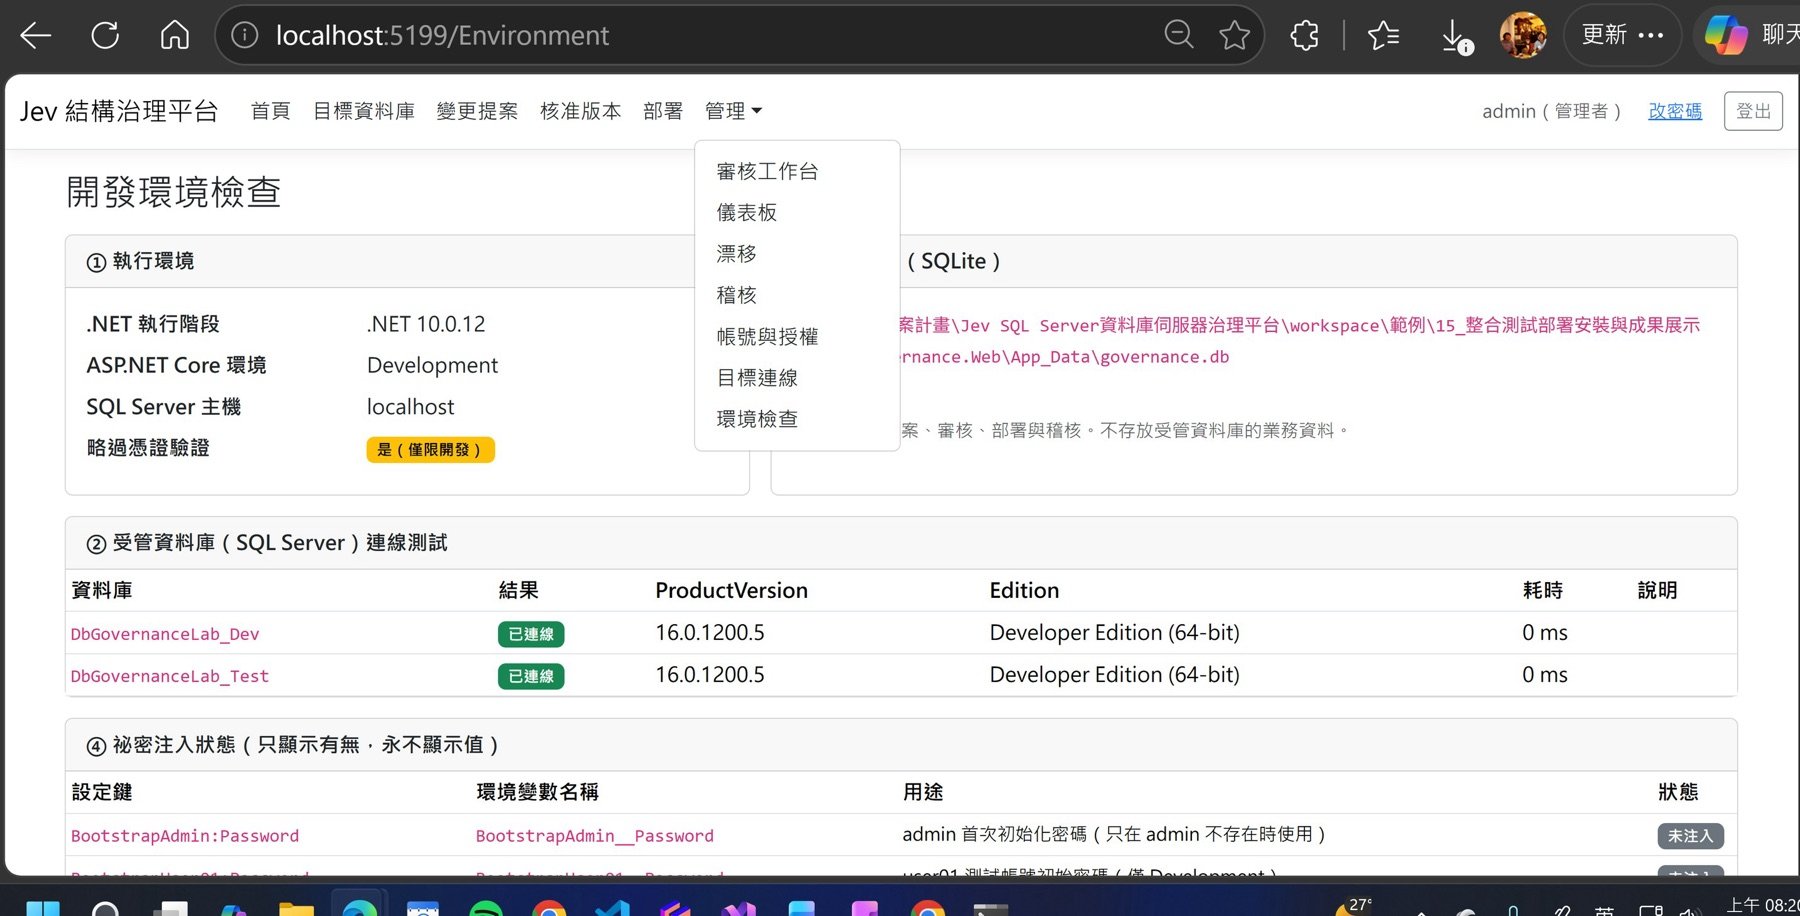Click the 改密碼 link

coord(1675,111)
